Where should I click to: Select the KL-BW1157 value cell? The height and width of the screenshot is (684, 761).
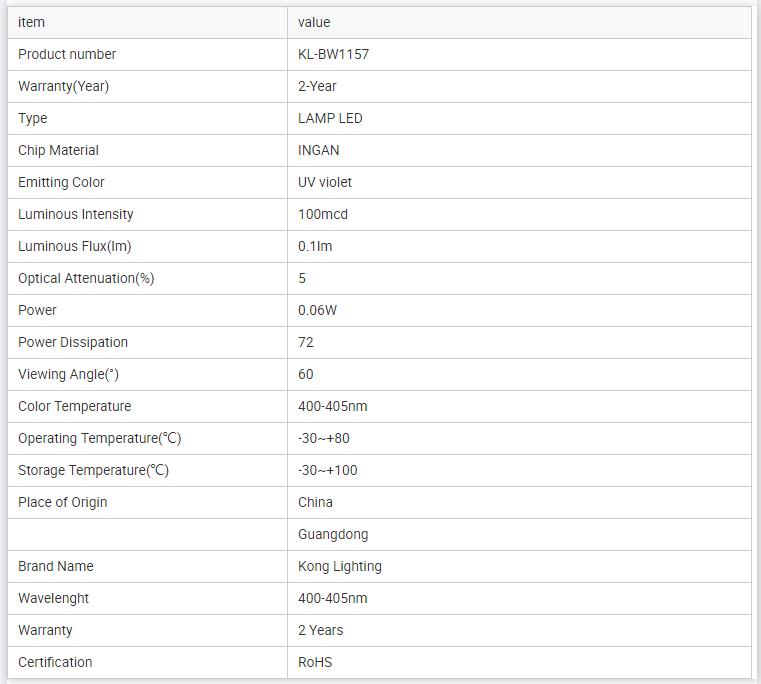[x=333, y=54]
